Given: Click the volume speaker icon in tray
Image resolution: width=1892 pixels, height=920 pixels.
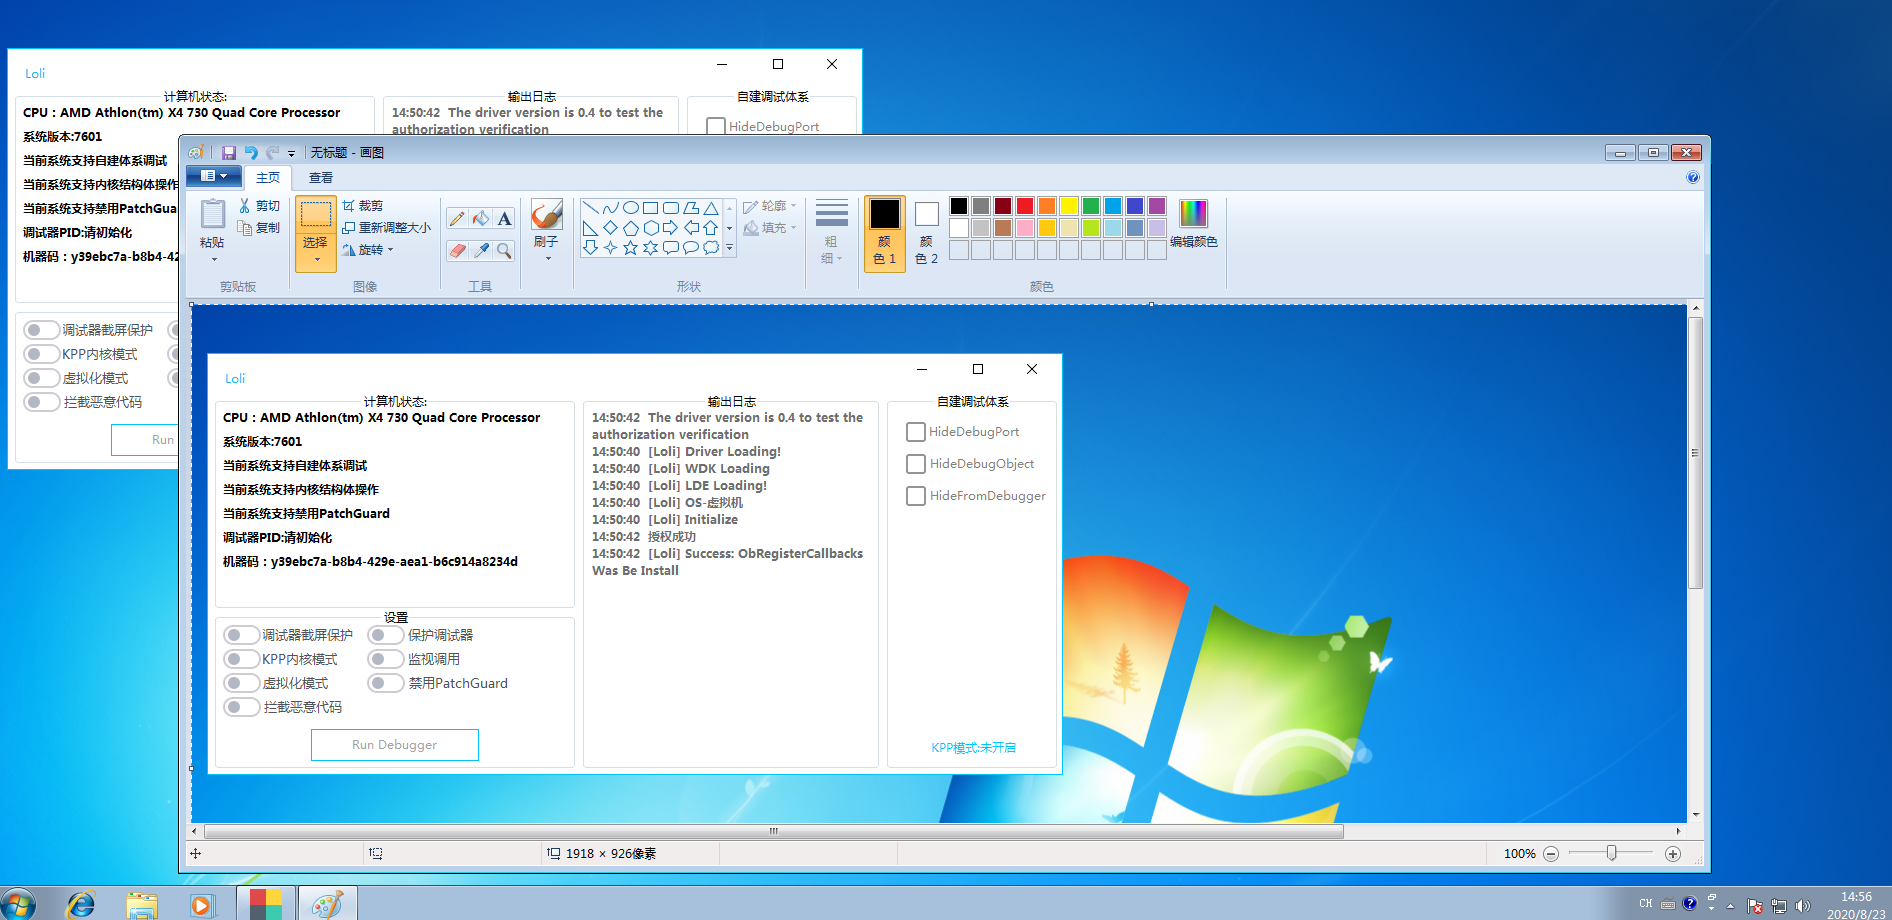Looking at the screenshot, I should (x=1803, y=906).
